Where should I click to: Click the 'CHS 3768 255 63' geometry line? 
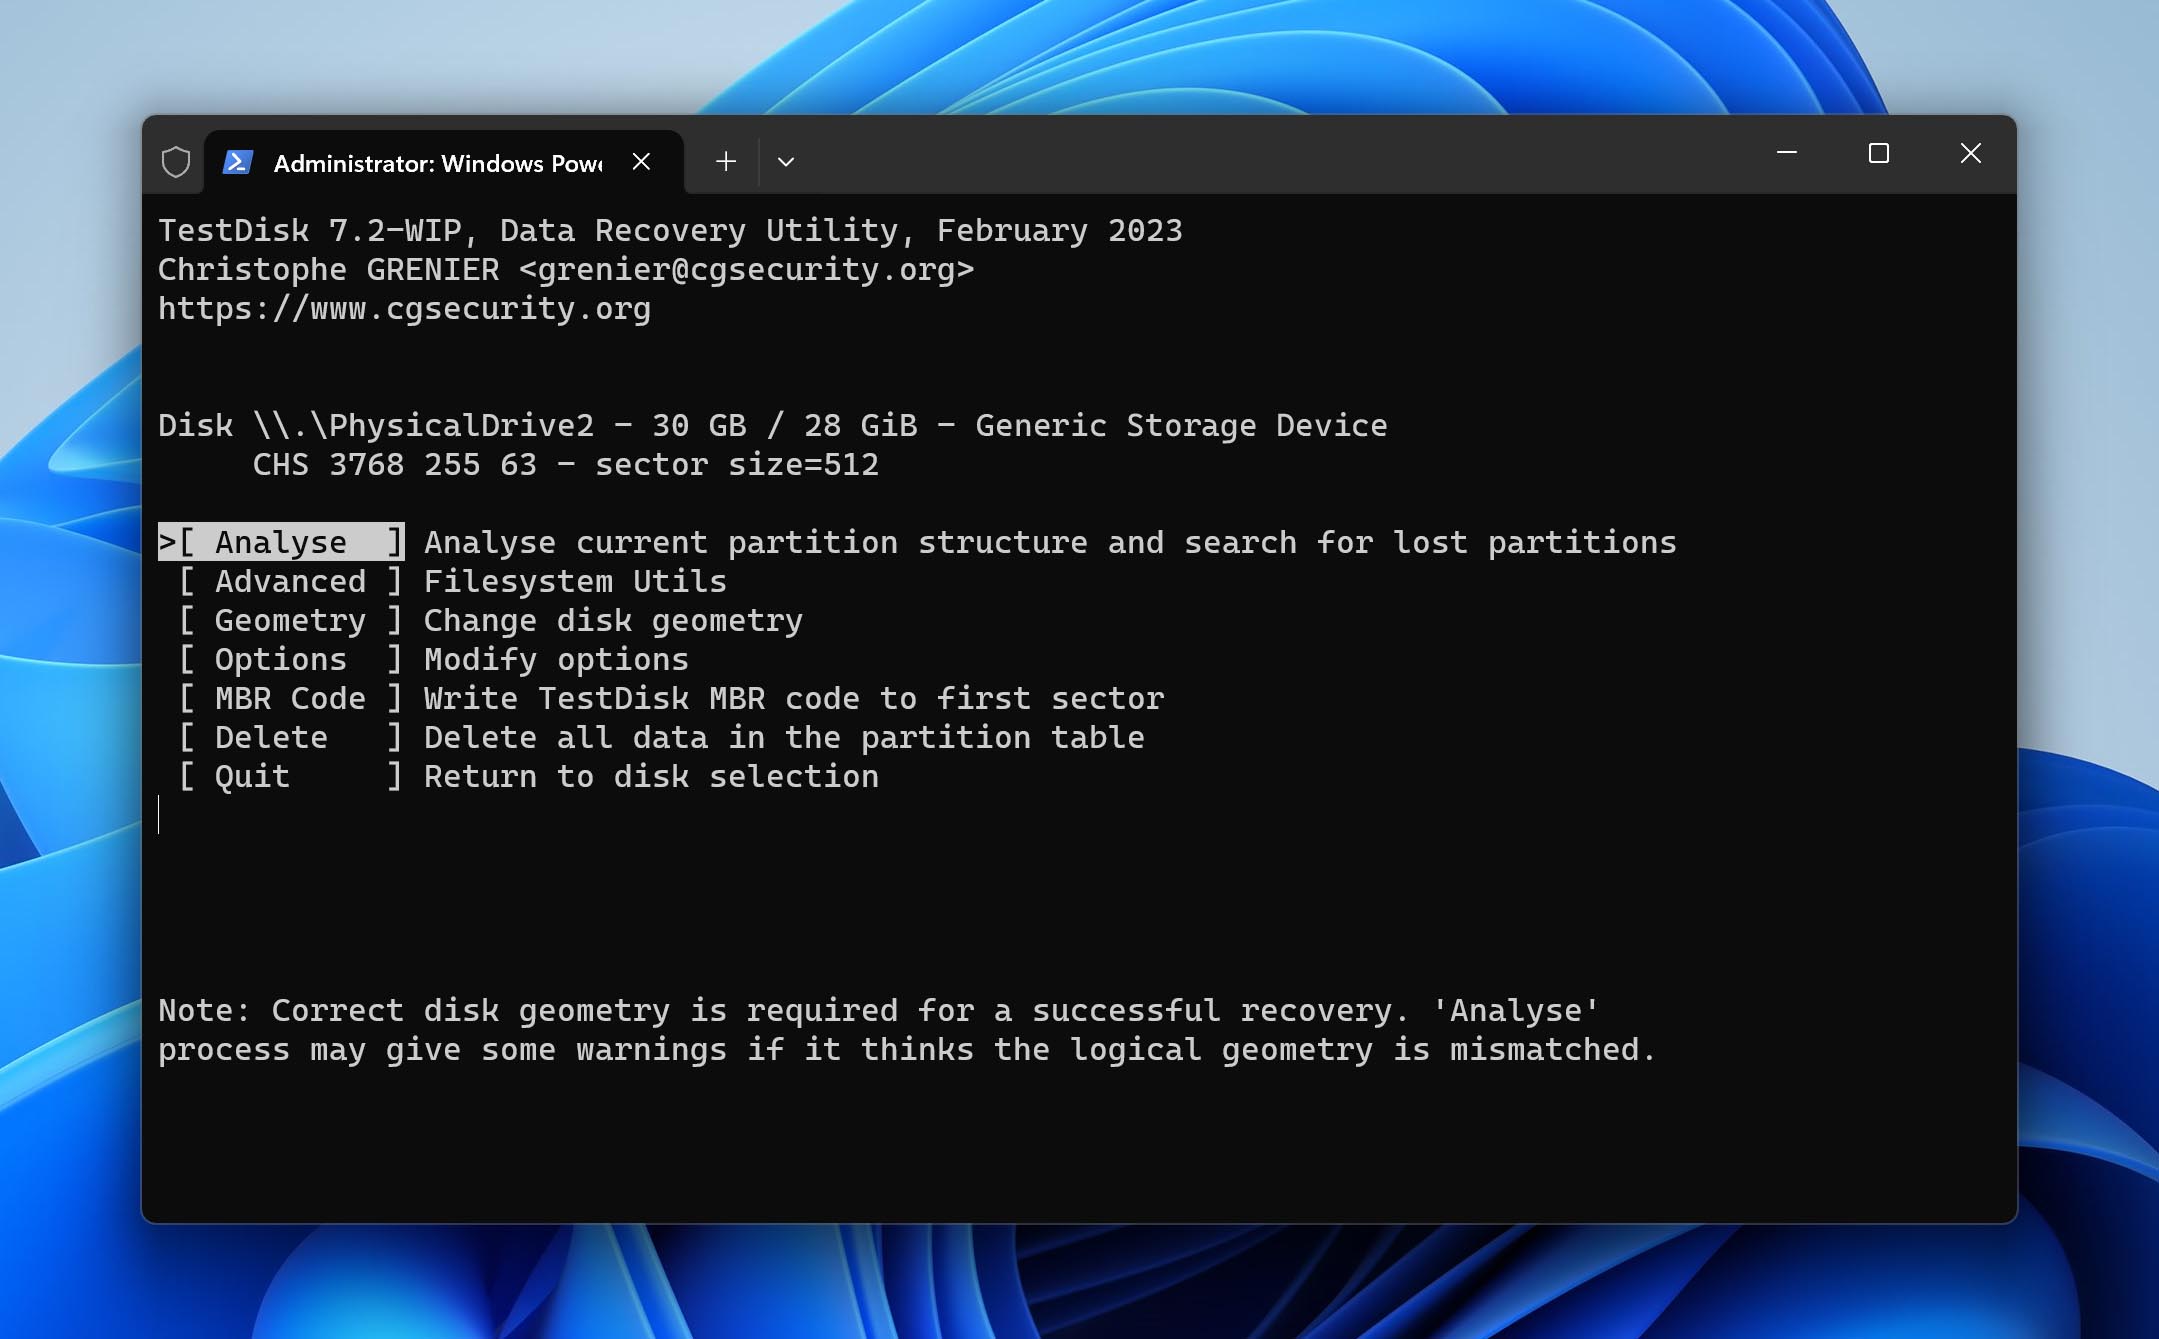[566, 465]
